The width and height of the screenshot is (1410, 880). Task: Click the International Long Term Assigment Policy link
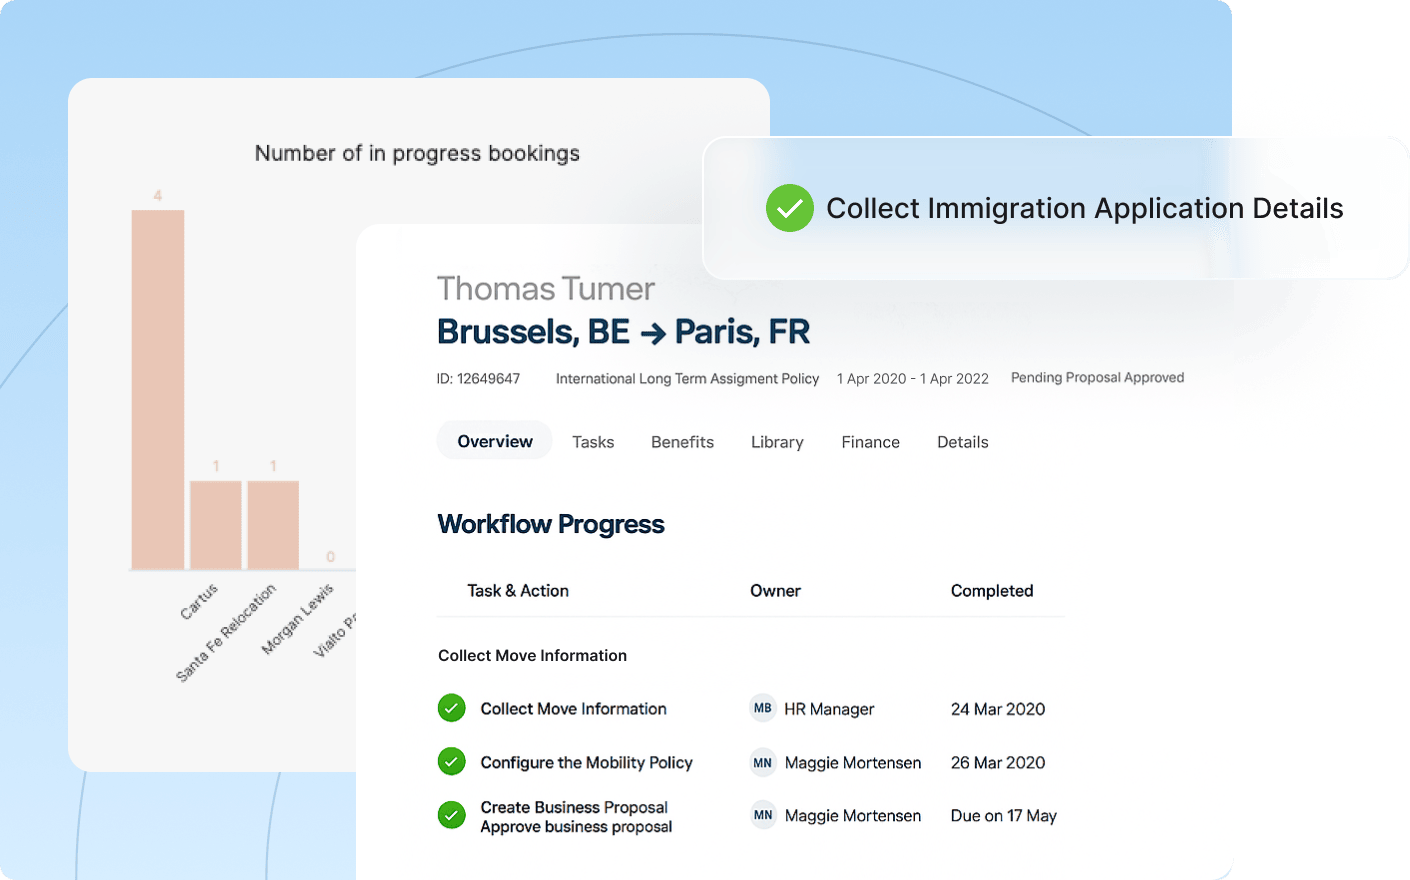pyautogui.click(x=687, y=379)
